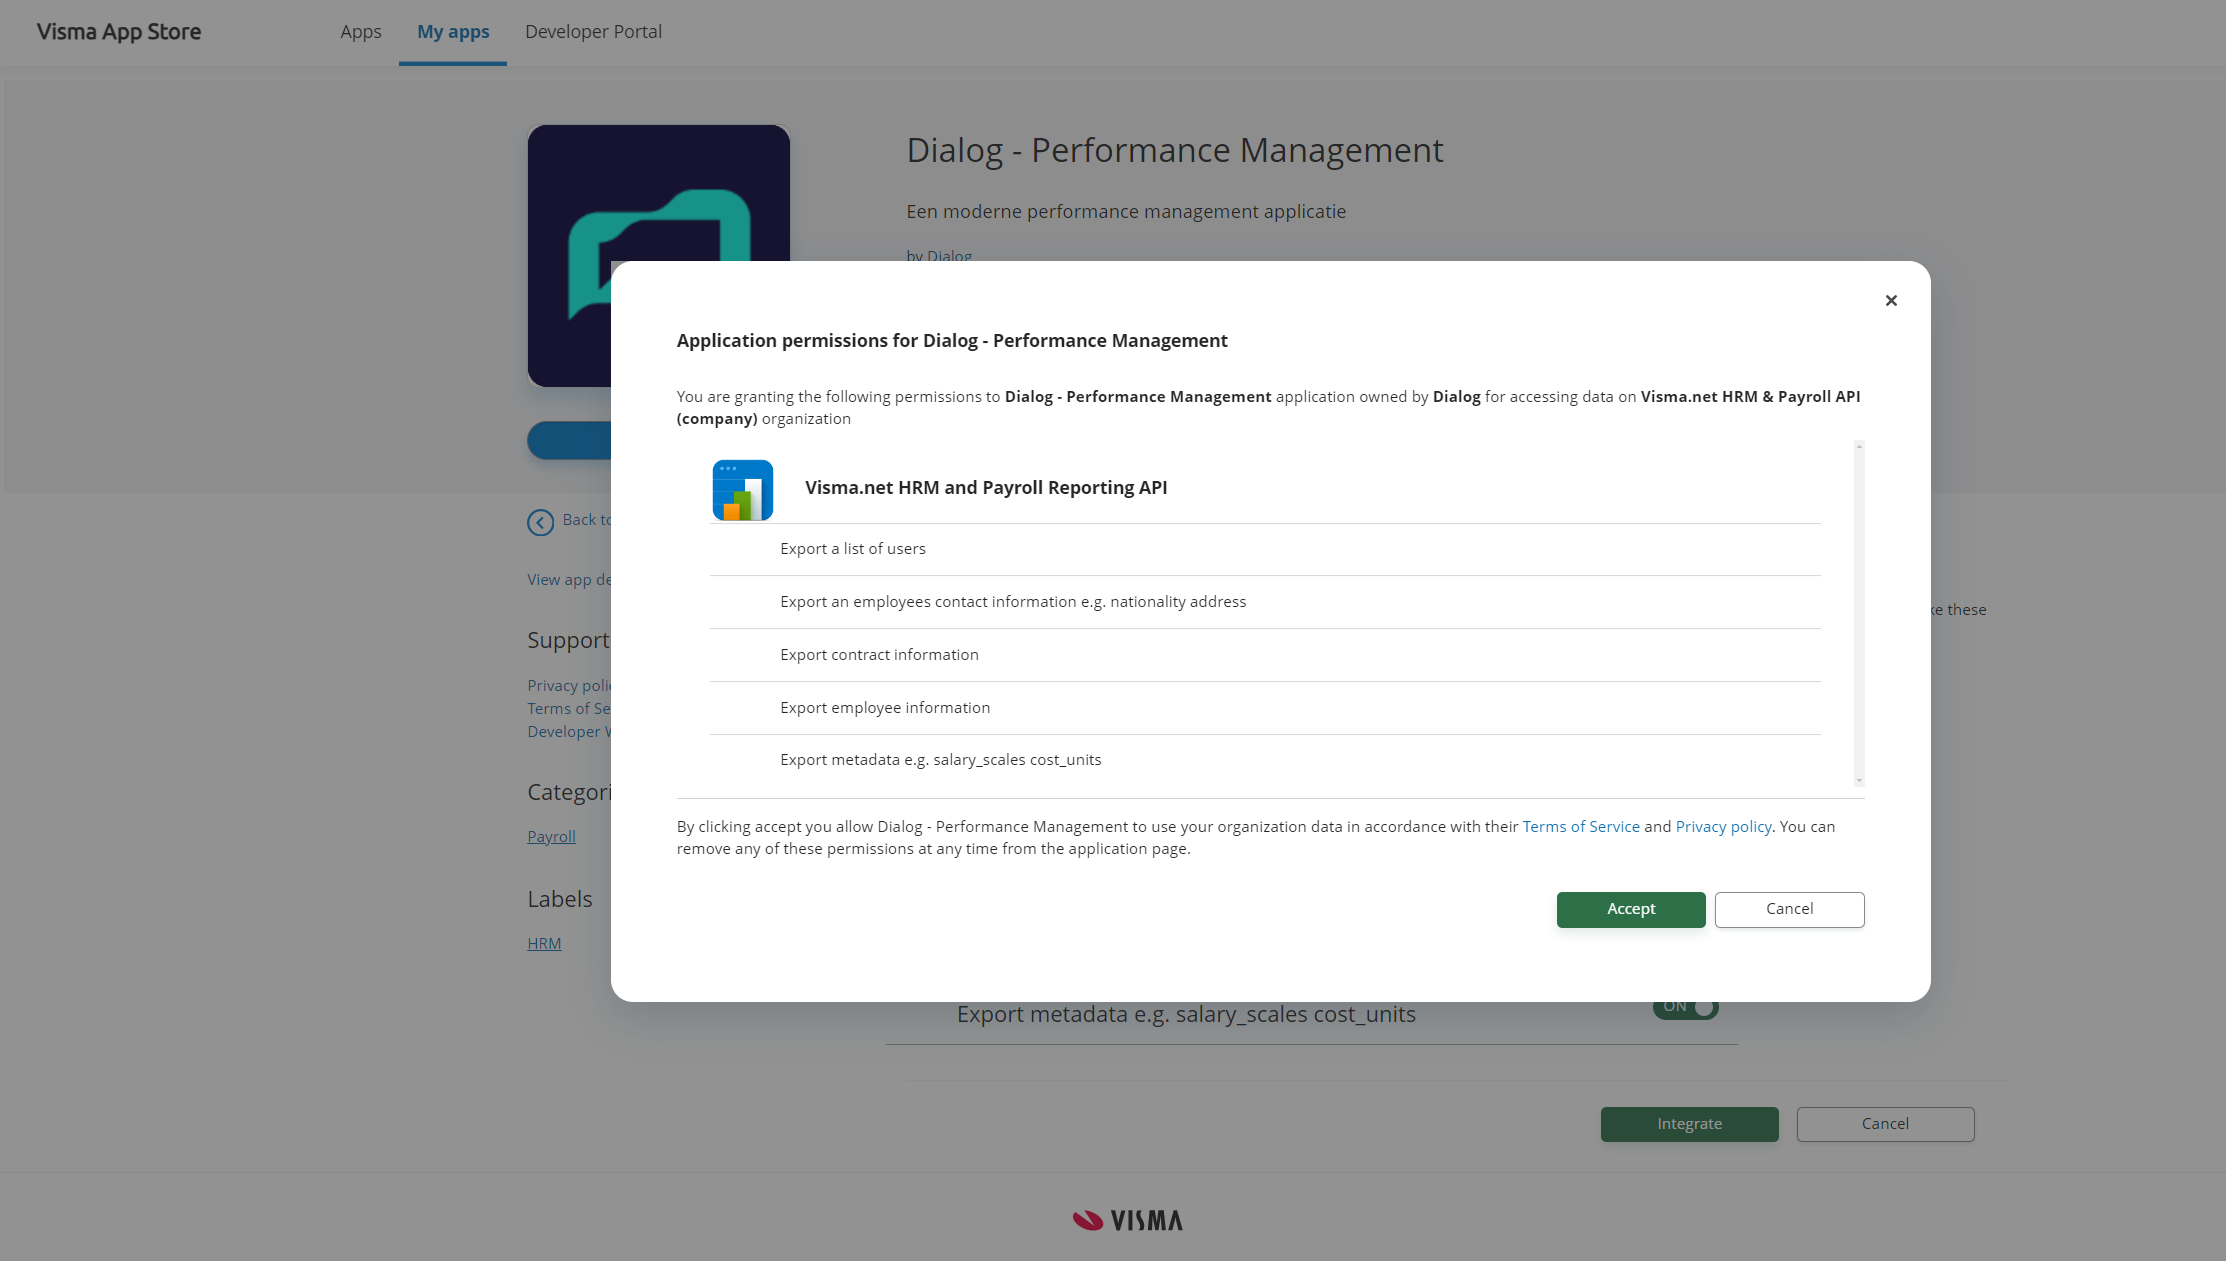Click the partially hidden Privacy policy support link
This screenshot has height=1261, width=2226.
point(569,686)
